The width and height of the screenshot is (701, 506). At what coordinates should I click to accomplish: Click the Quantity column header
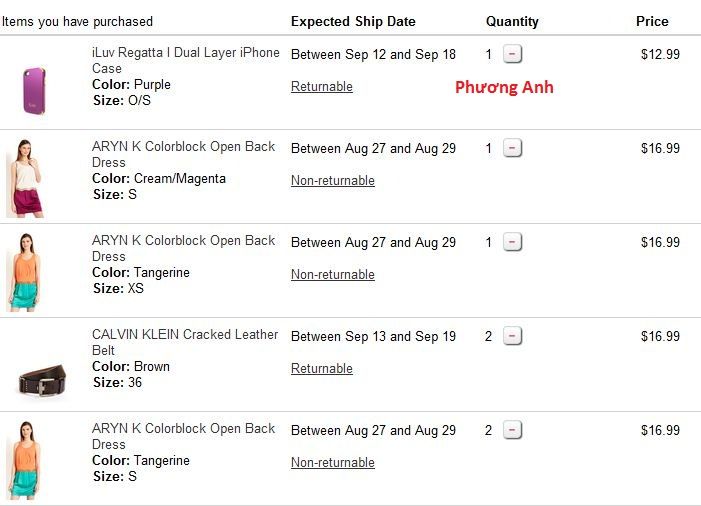click(512, 21)
